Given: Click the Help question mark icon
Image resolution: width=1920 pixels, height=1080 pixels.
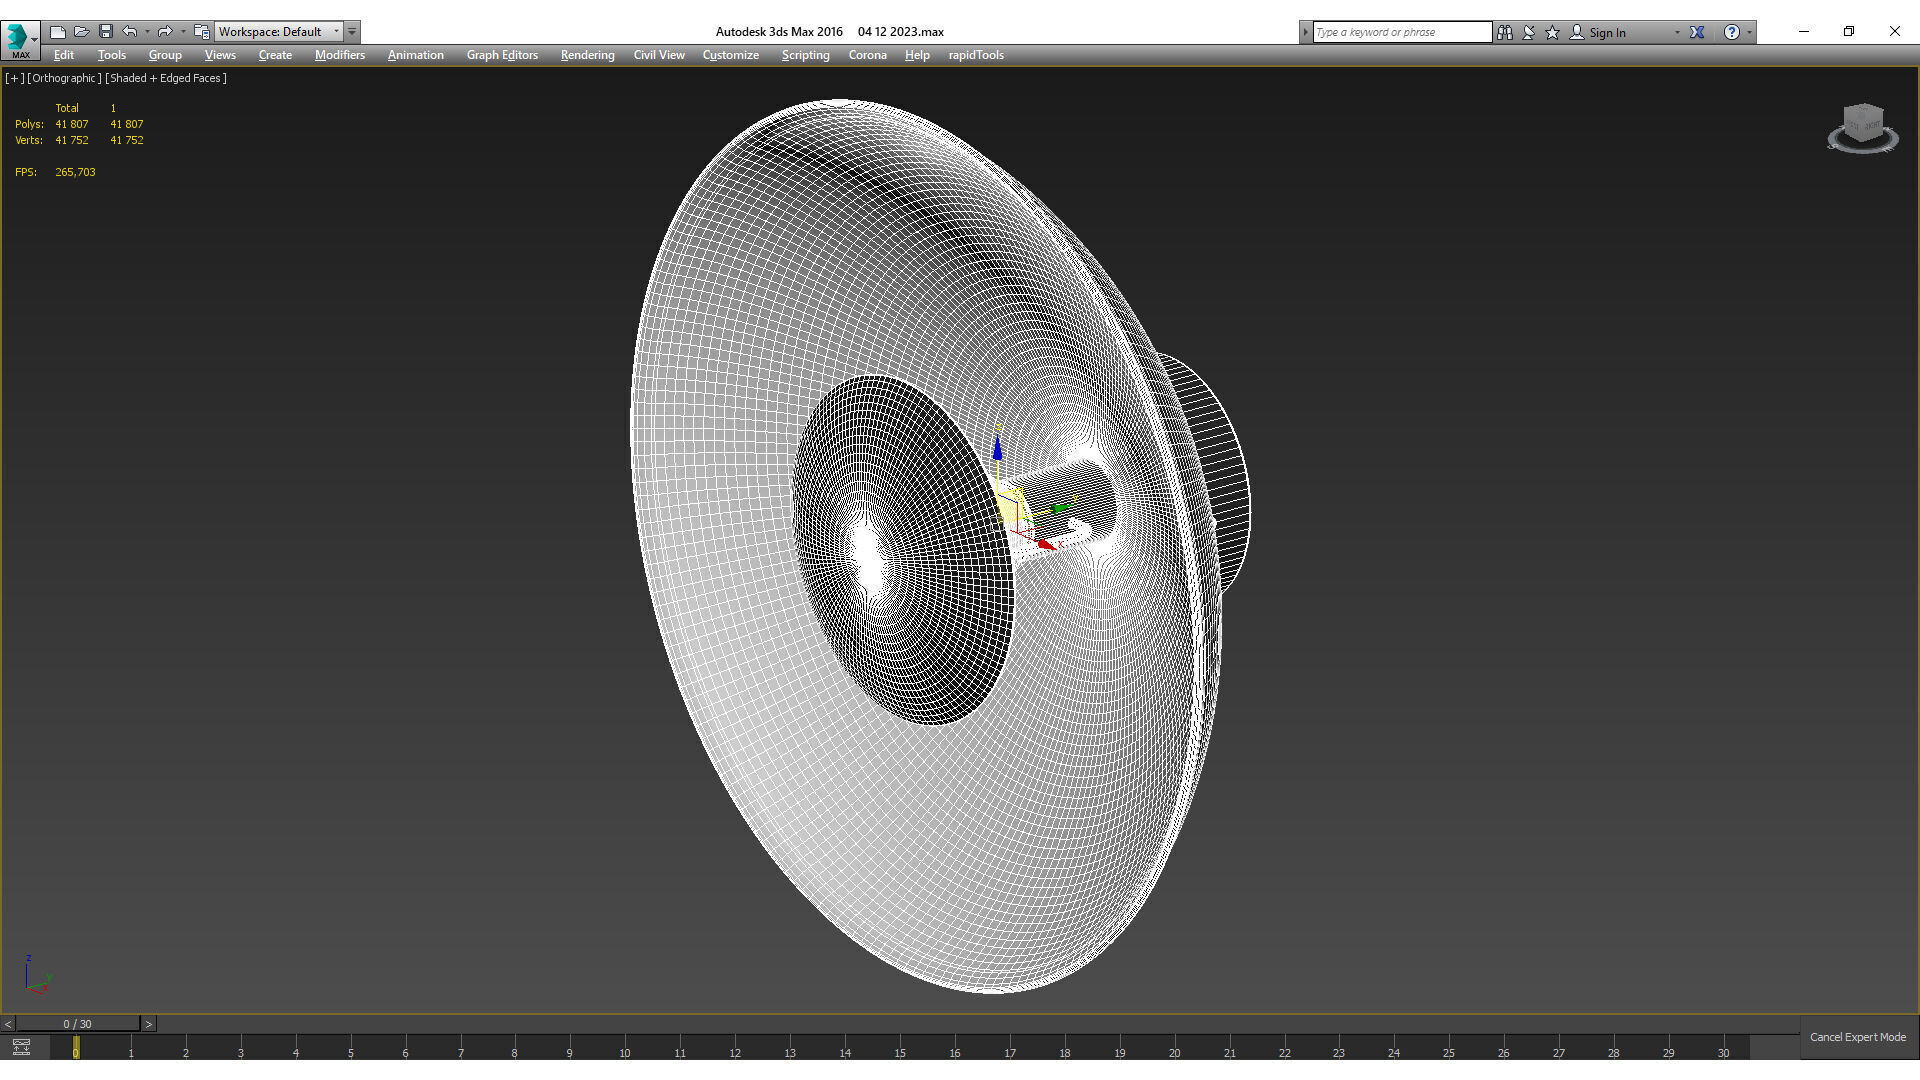Looking at the screenshot, I should [x=1731, y=32].
